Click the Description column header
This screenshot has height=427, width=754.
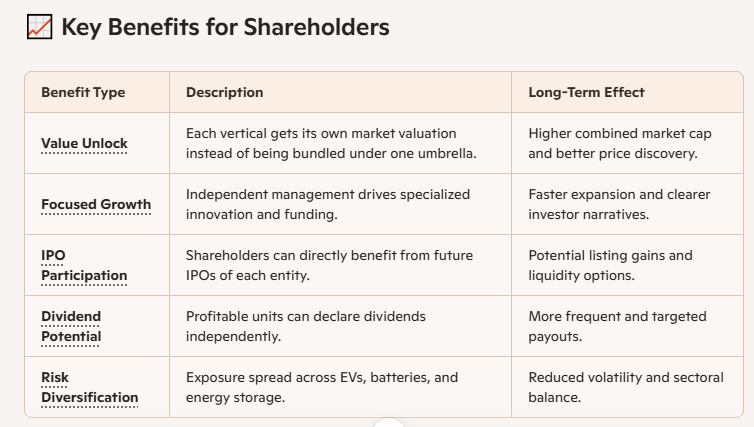[x=225, y=92]
